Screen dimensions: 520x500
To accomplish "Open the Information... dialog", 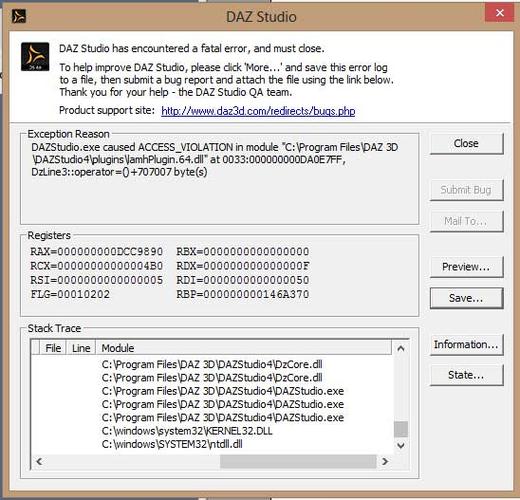I will click(x=466, y=344).
